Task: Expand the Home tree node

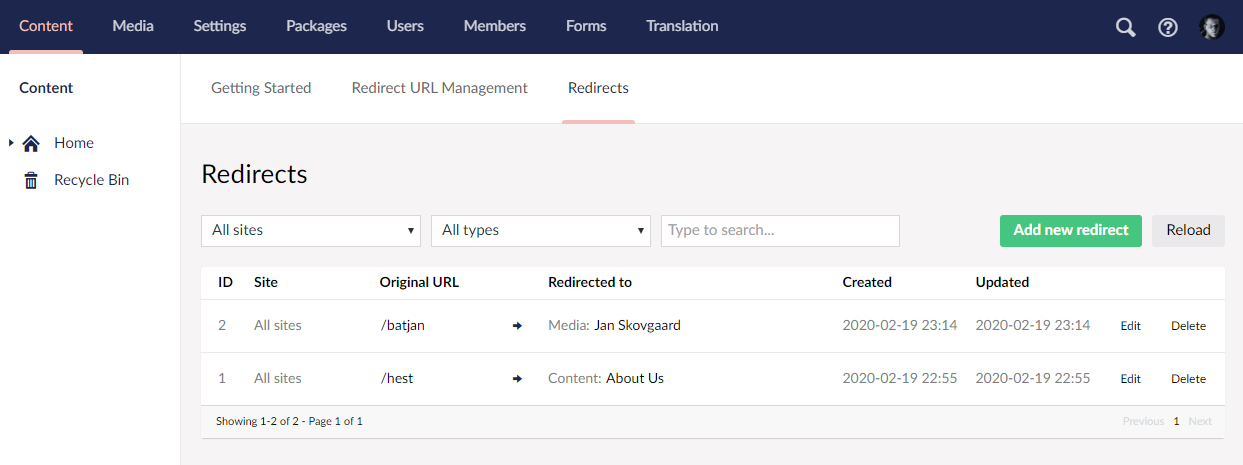Action: (x=11, y=143)
